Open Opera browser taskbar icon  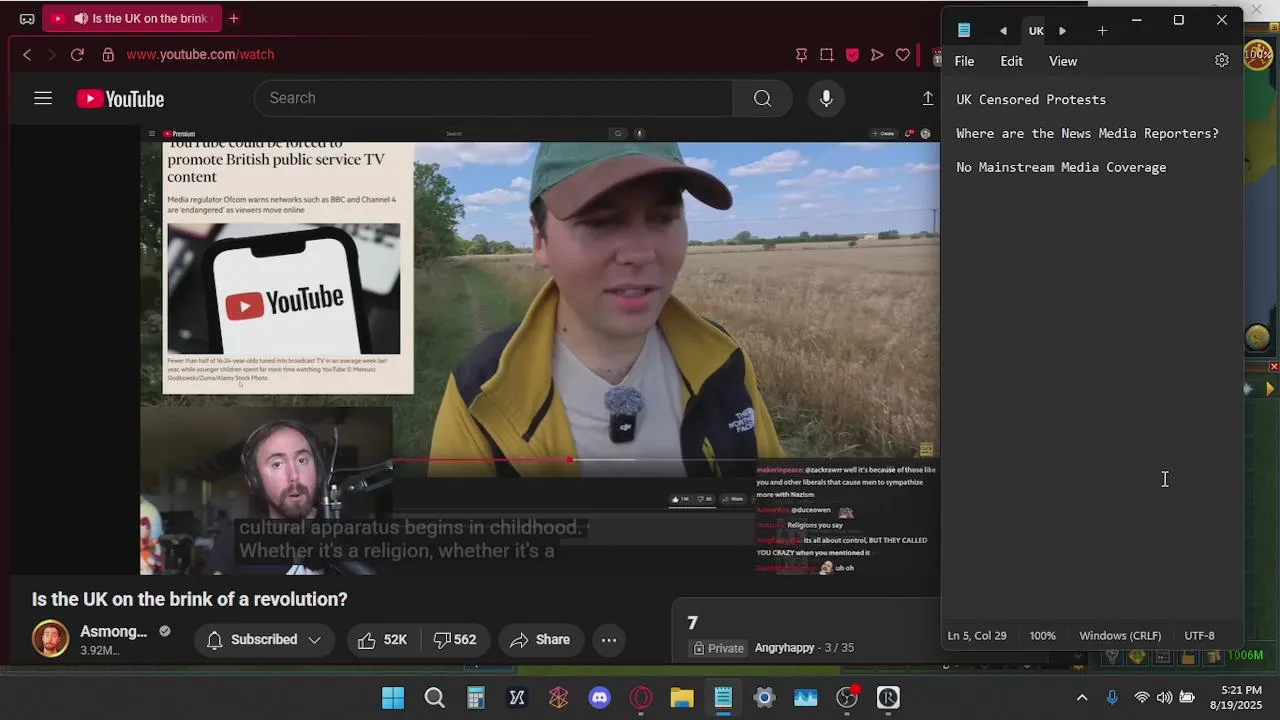click(641, 698)
